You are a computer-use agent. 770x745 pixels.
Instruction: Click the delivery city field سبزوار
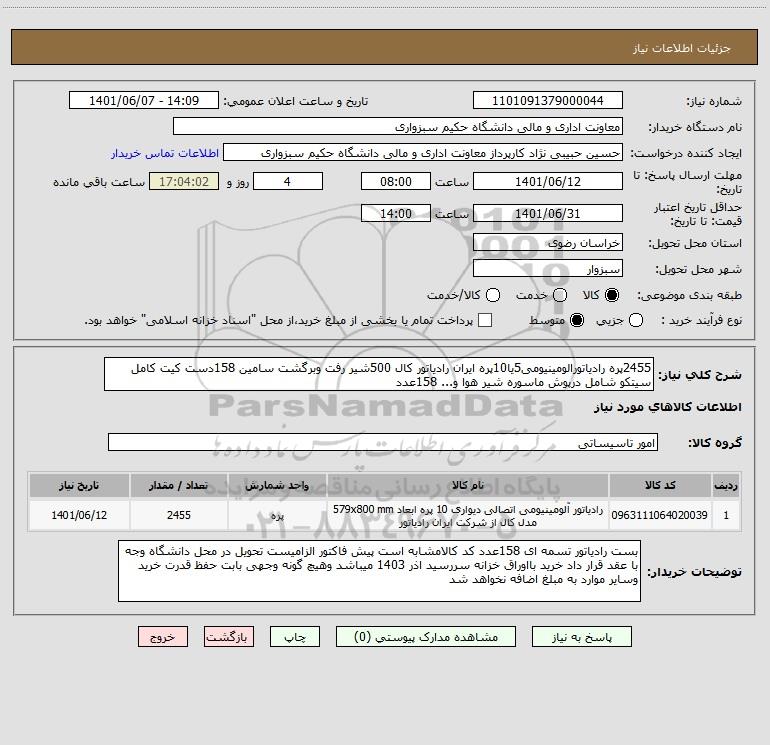click(x=548, y=269)
